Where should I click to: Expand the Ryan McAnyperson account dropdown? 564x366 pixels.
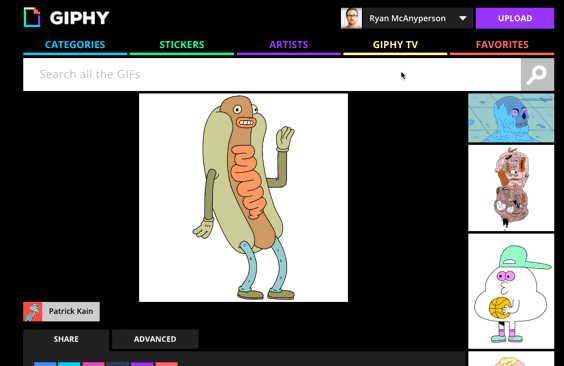point(418,18)
